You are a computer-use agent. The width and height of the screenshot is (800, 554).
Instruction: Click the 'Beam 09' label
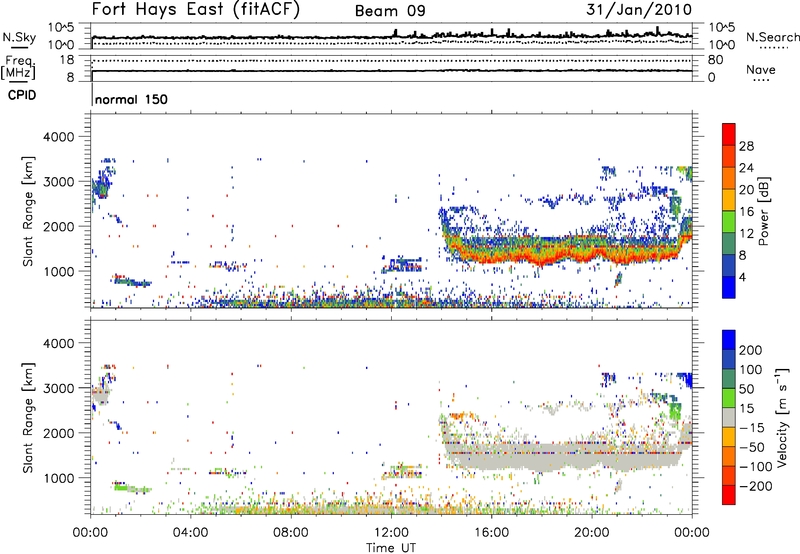tap(390, 11)
